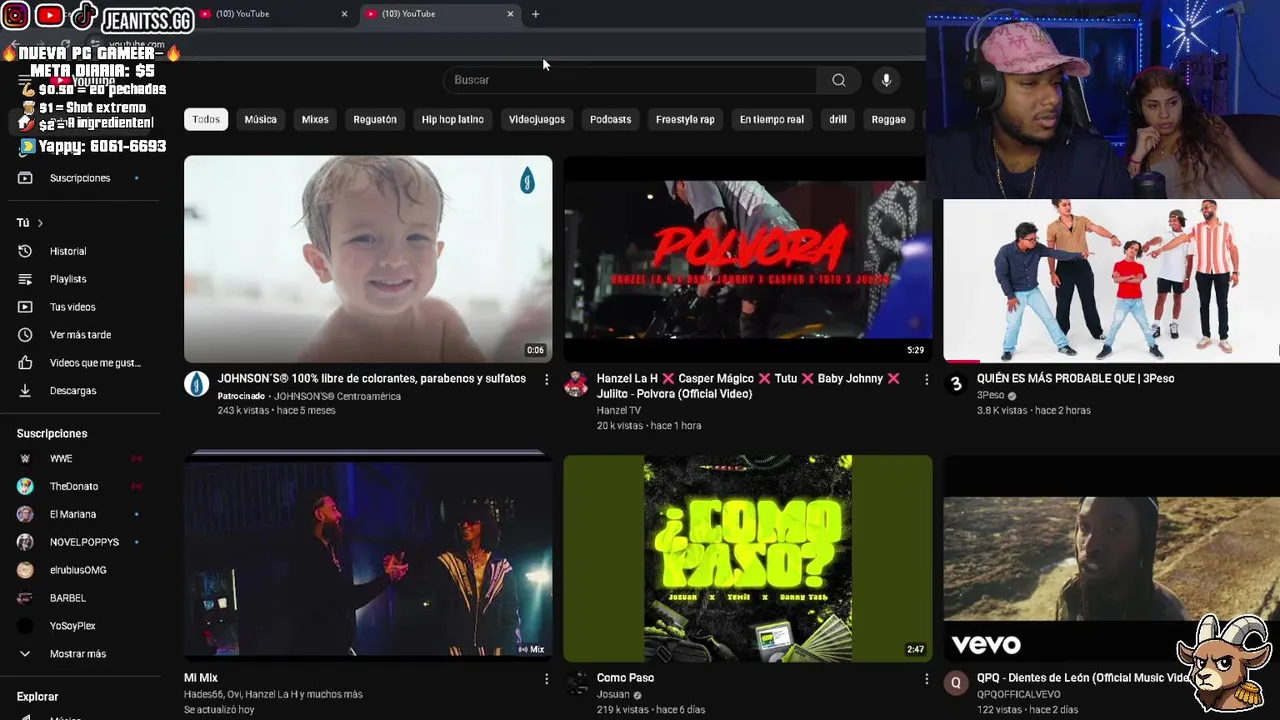1280x720 pixels.
Task: Switch to first YouTube browser tab
Action: 270,14
